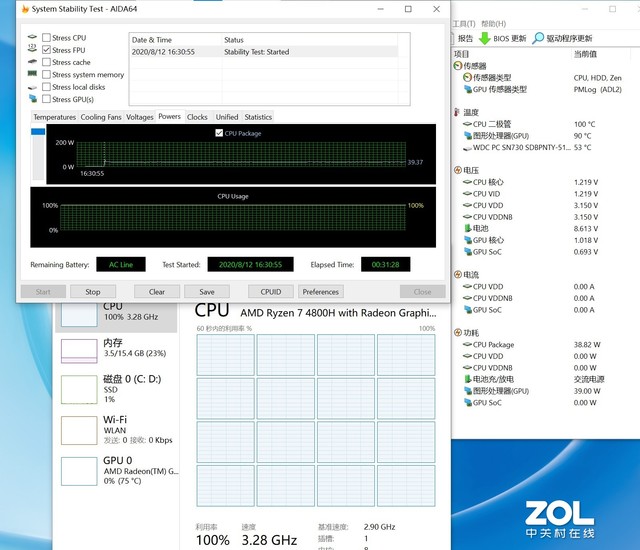
Task: Click the 电池 voltage battery icon
Action: (x=467, y=228)
